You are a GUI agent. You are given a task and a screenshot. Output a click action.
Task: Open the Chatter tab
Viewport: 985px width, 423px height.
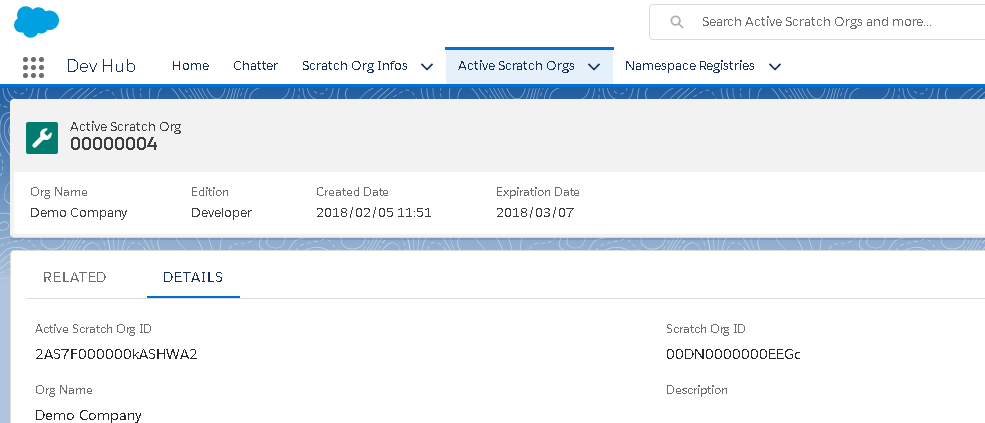pos(255,66)
